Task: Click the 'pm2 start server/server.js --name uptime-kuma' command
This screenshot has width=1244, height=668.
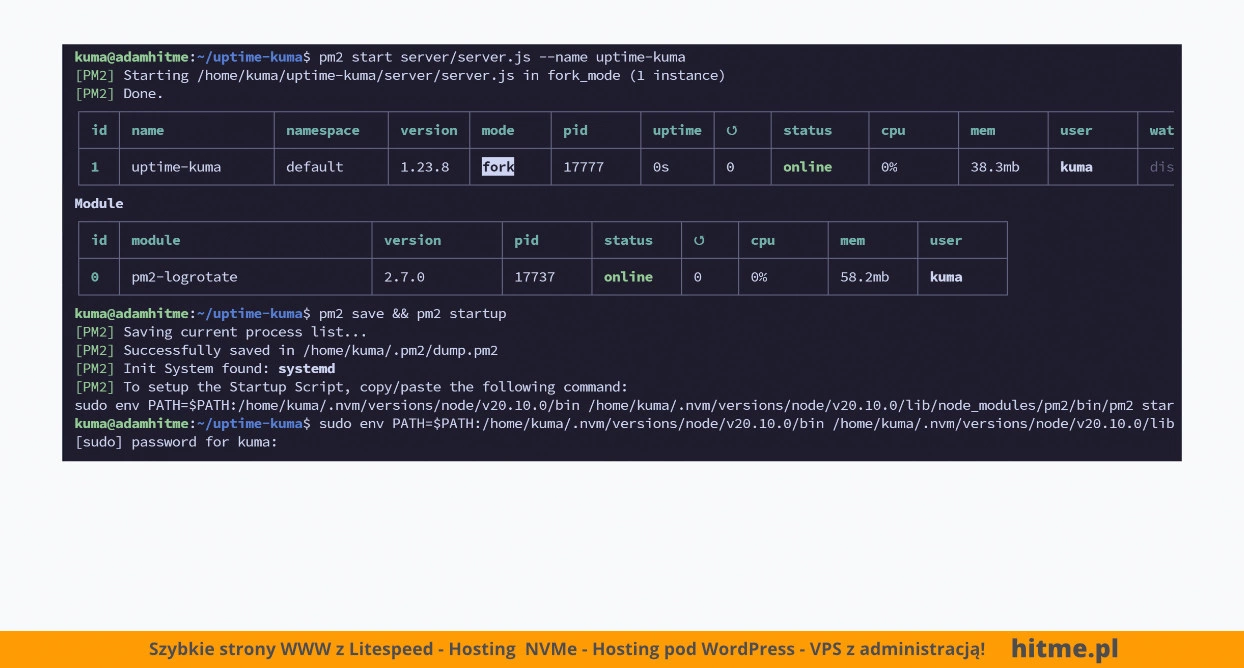Action: [502, 57]
